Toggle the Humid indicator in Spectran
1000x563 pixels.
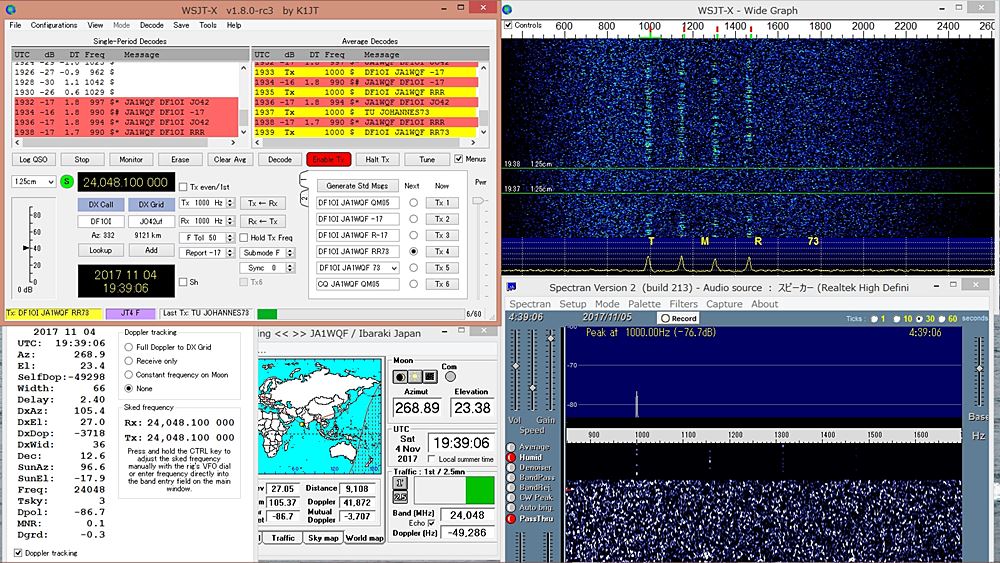pos(511,458)
